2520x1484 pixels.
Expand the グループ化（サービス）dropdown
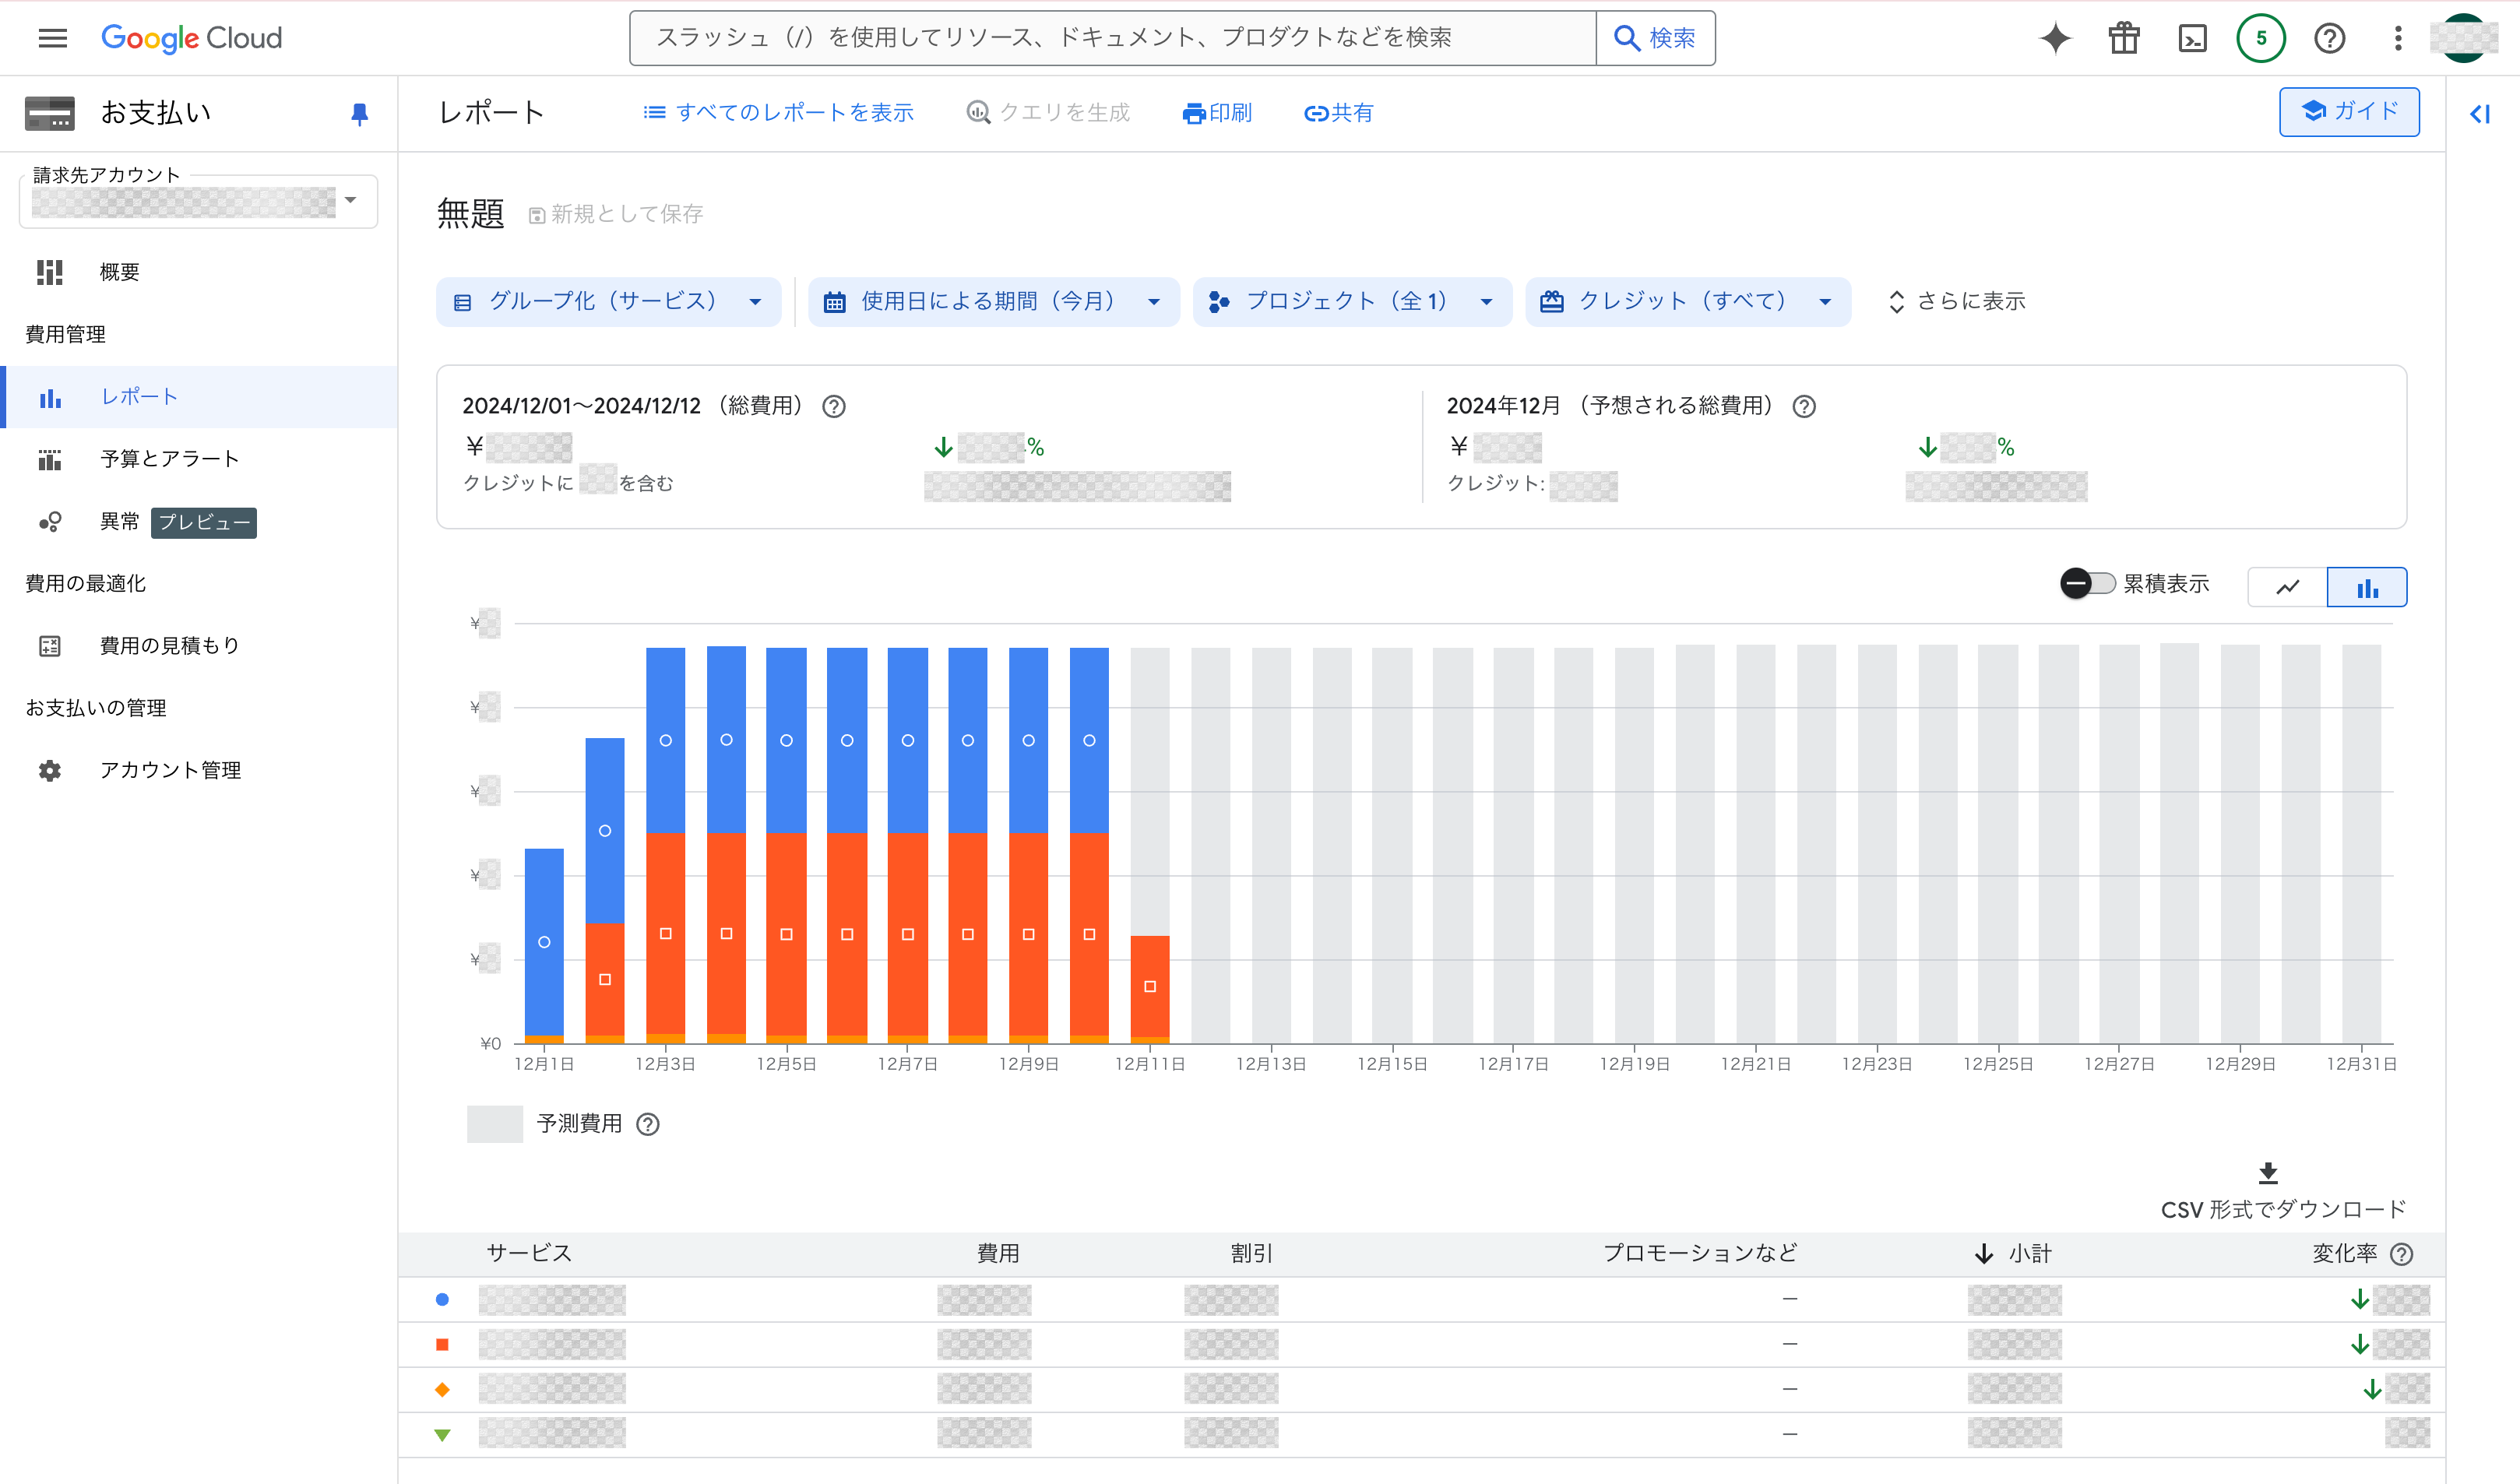click(x=608, y=301)
